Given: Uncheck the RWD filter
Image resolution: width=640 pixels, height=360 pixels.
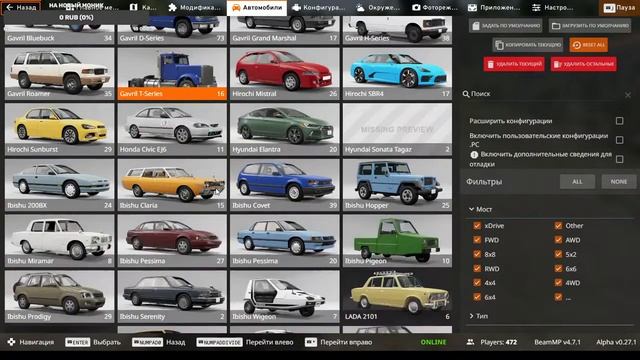Looking at the screenshot, I should (x=477, y=268).
